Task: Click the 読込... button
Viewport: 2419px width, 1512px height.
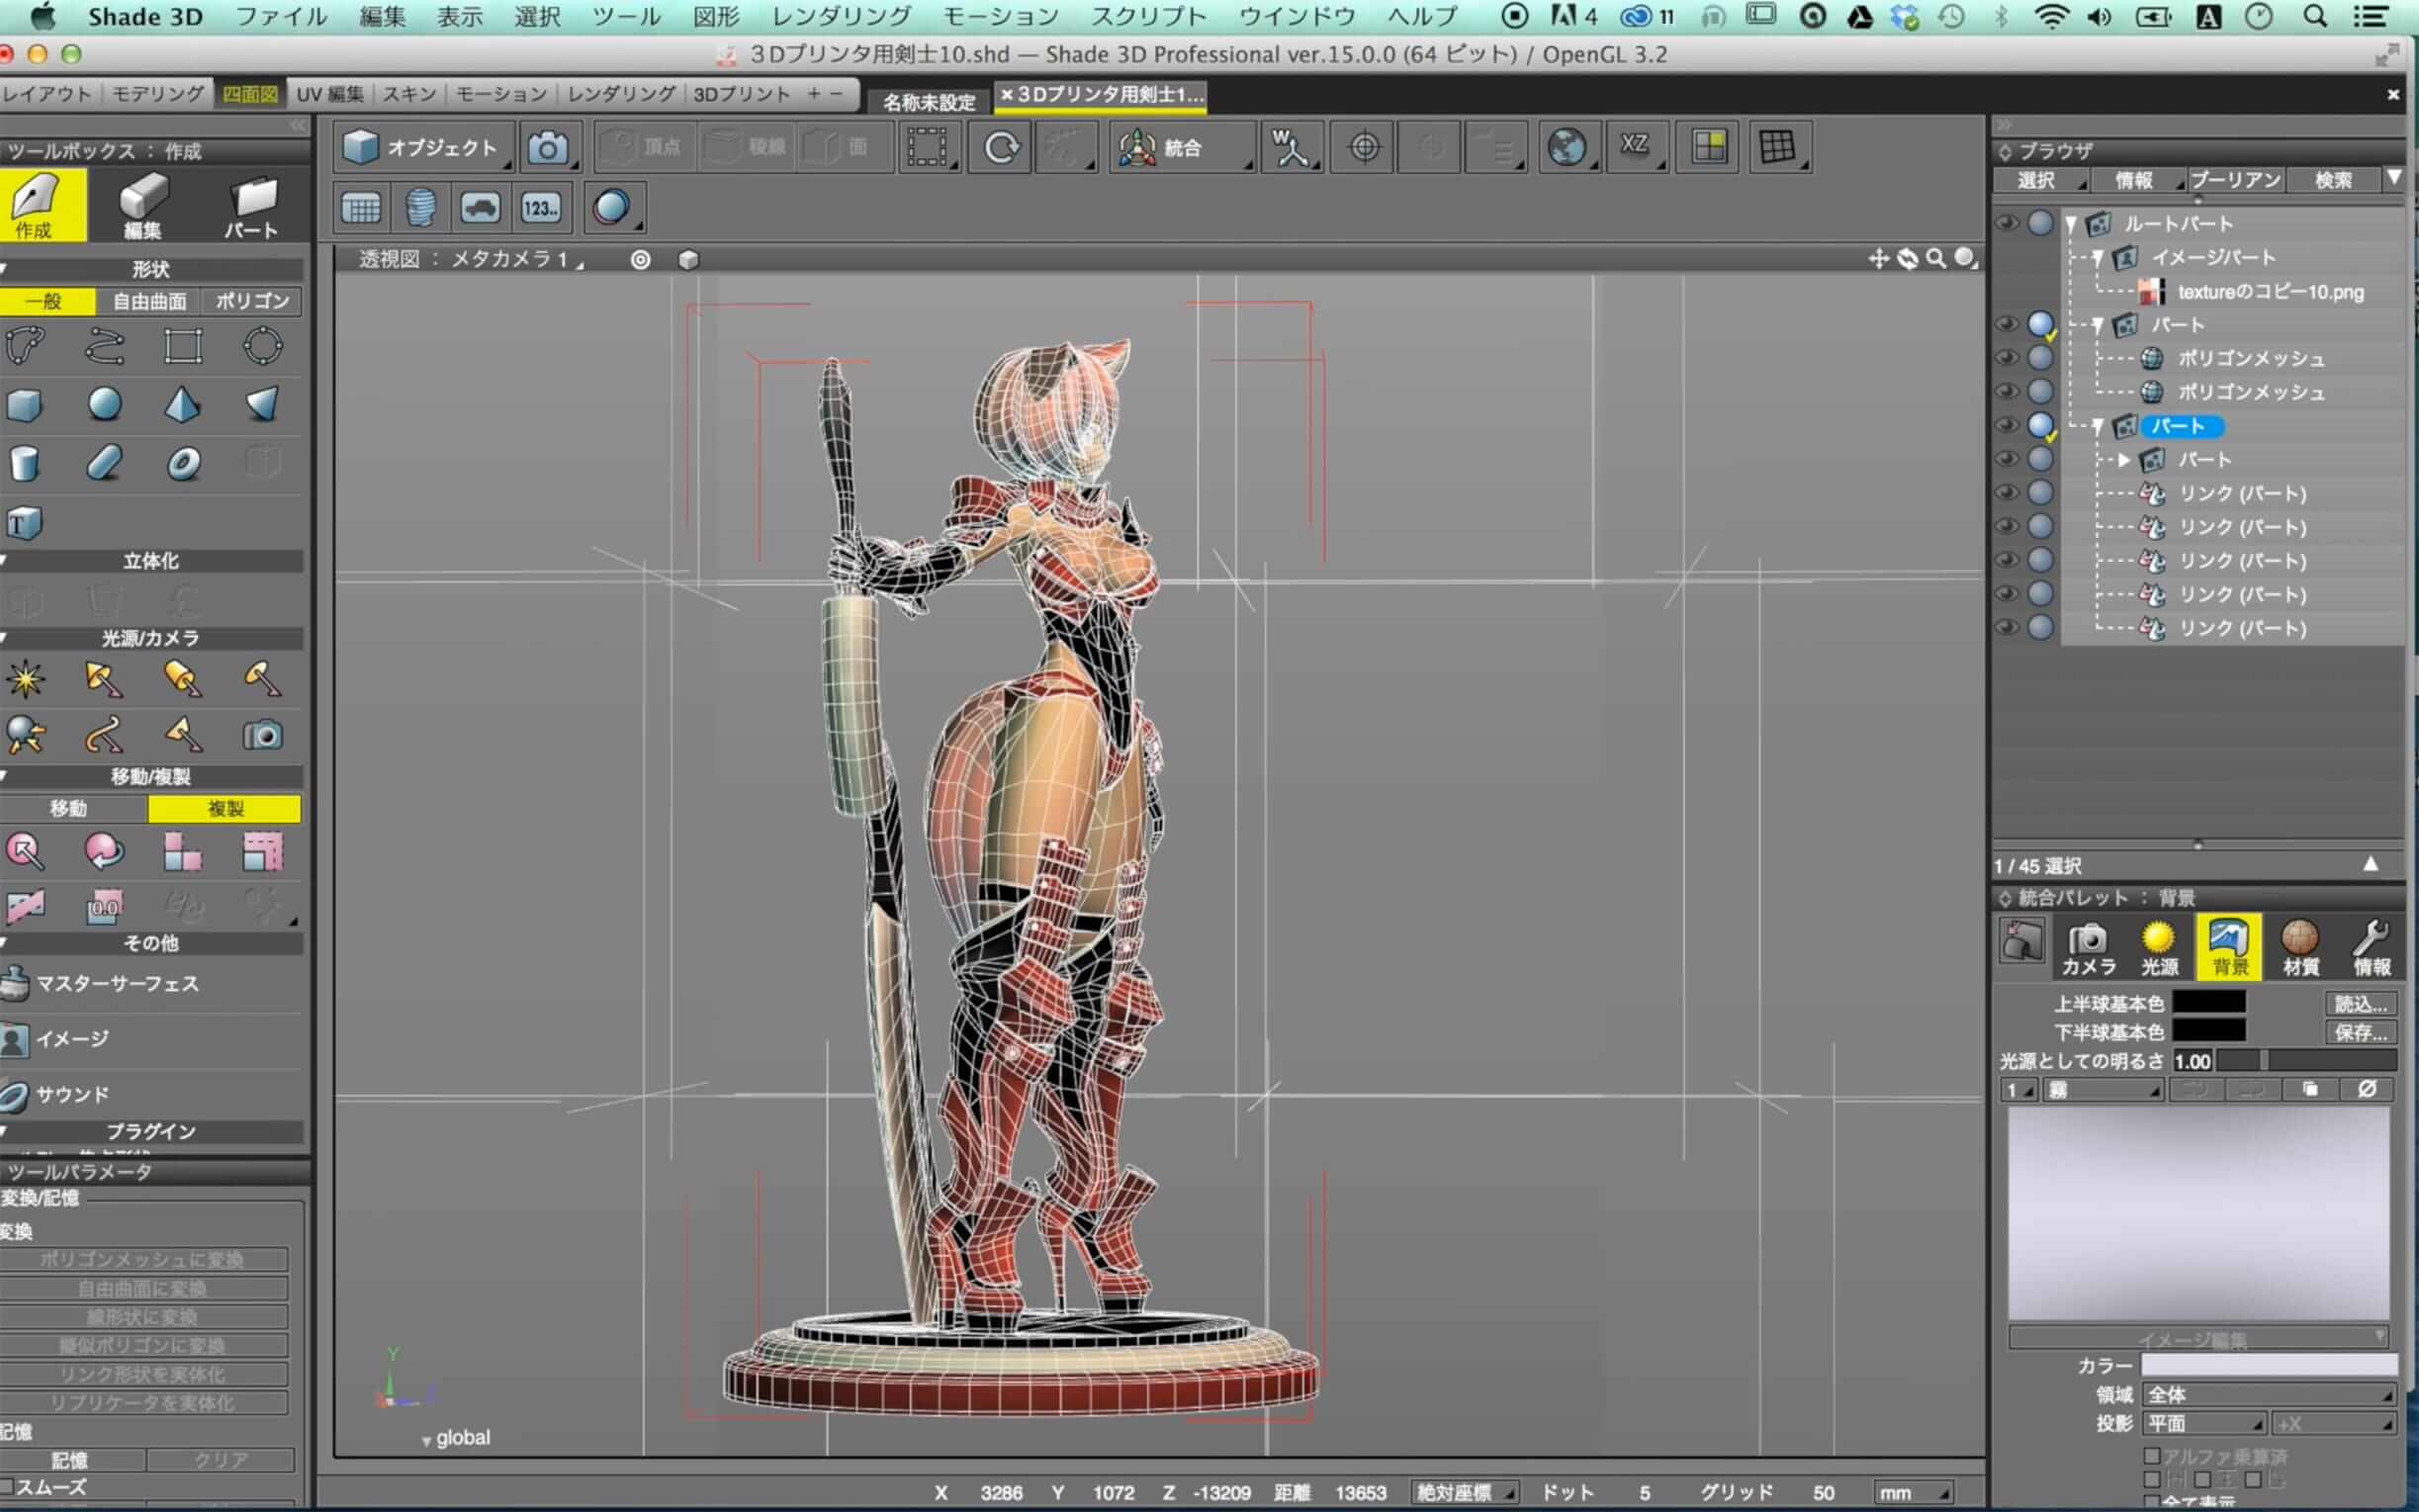Action: click(x=2360, y=1003)
